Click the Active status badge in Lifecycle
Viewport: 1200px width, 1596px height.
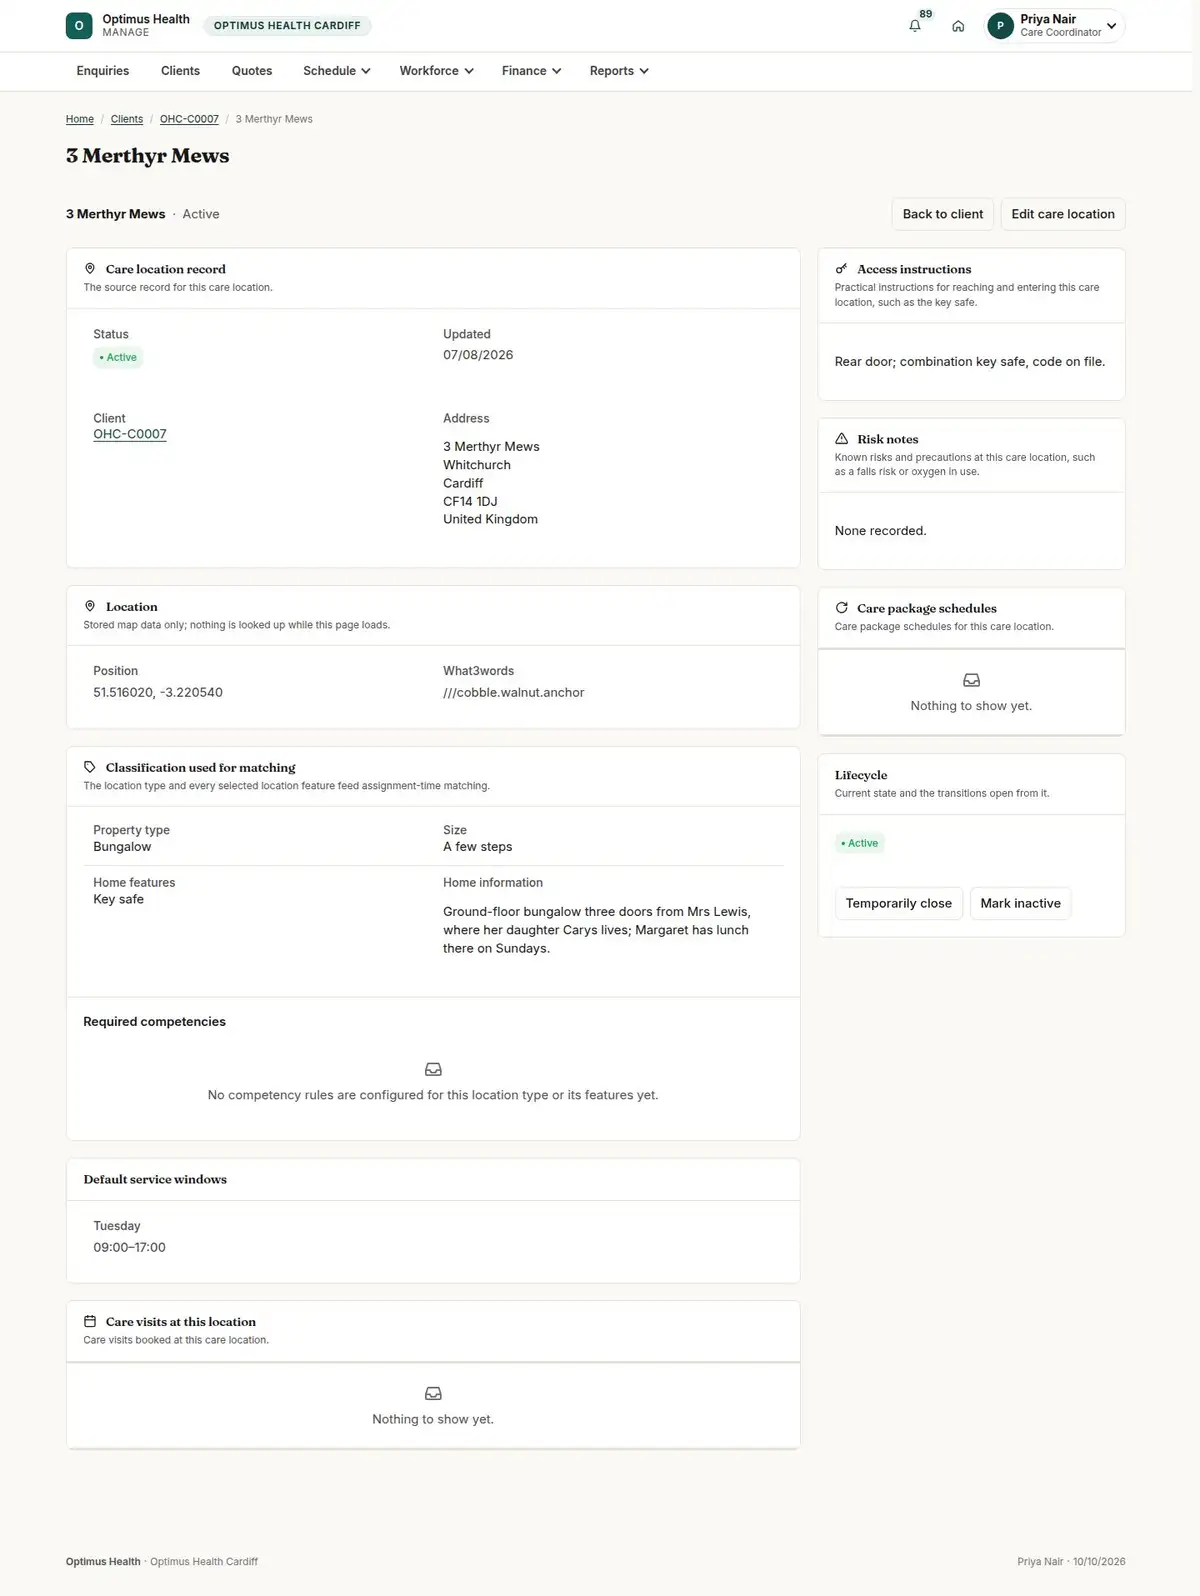pyautogui.click(x=860, y=843)
